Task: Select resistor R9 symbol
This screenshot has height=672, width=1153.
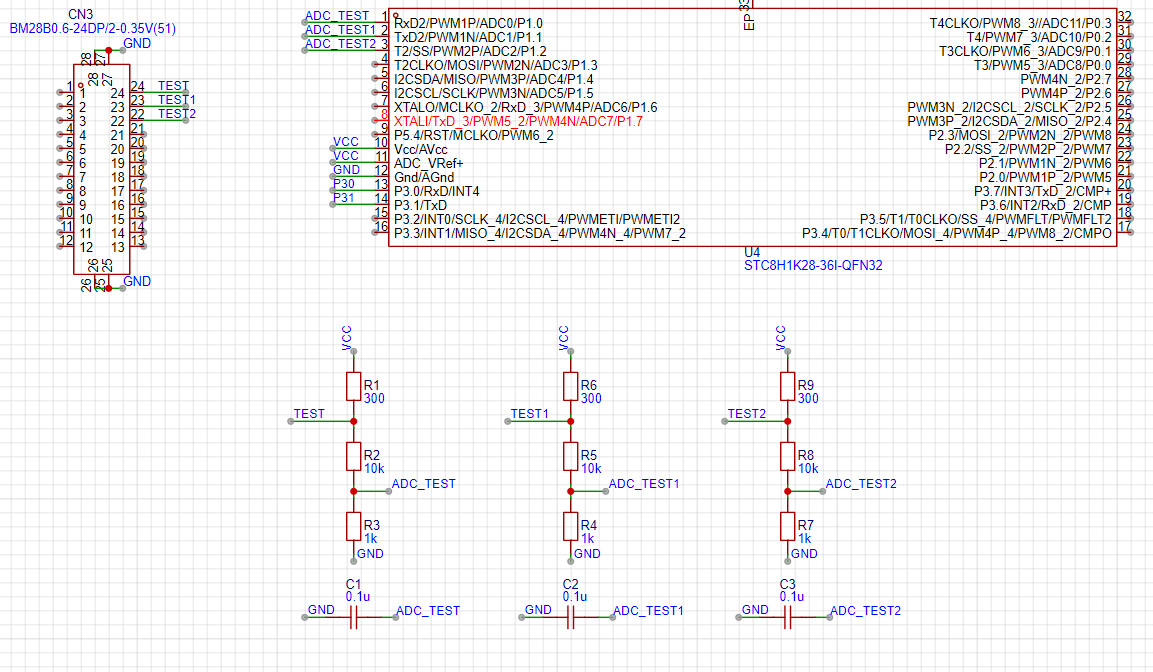Action: pyautogui.click(x=787, y=387)
